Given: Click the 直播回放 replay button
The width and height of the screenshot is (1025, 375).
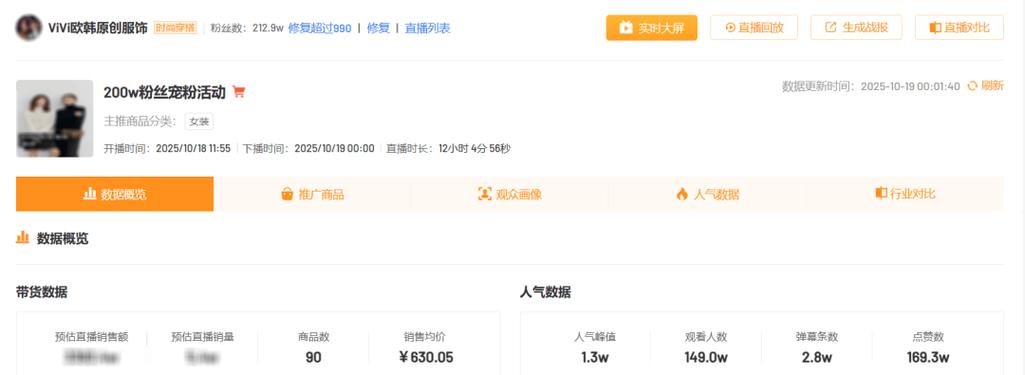Looking at the screenshot, I should click(754, 27).
